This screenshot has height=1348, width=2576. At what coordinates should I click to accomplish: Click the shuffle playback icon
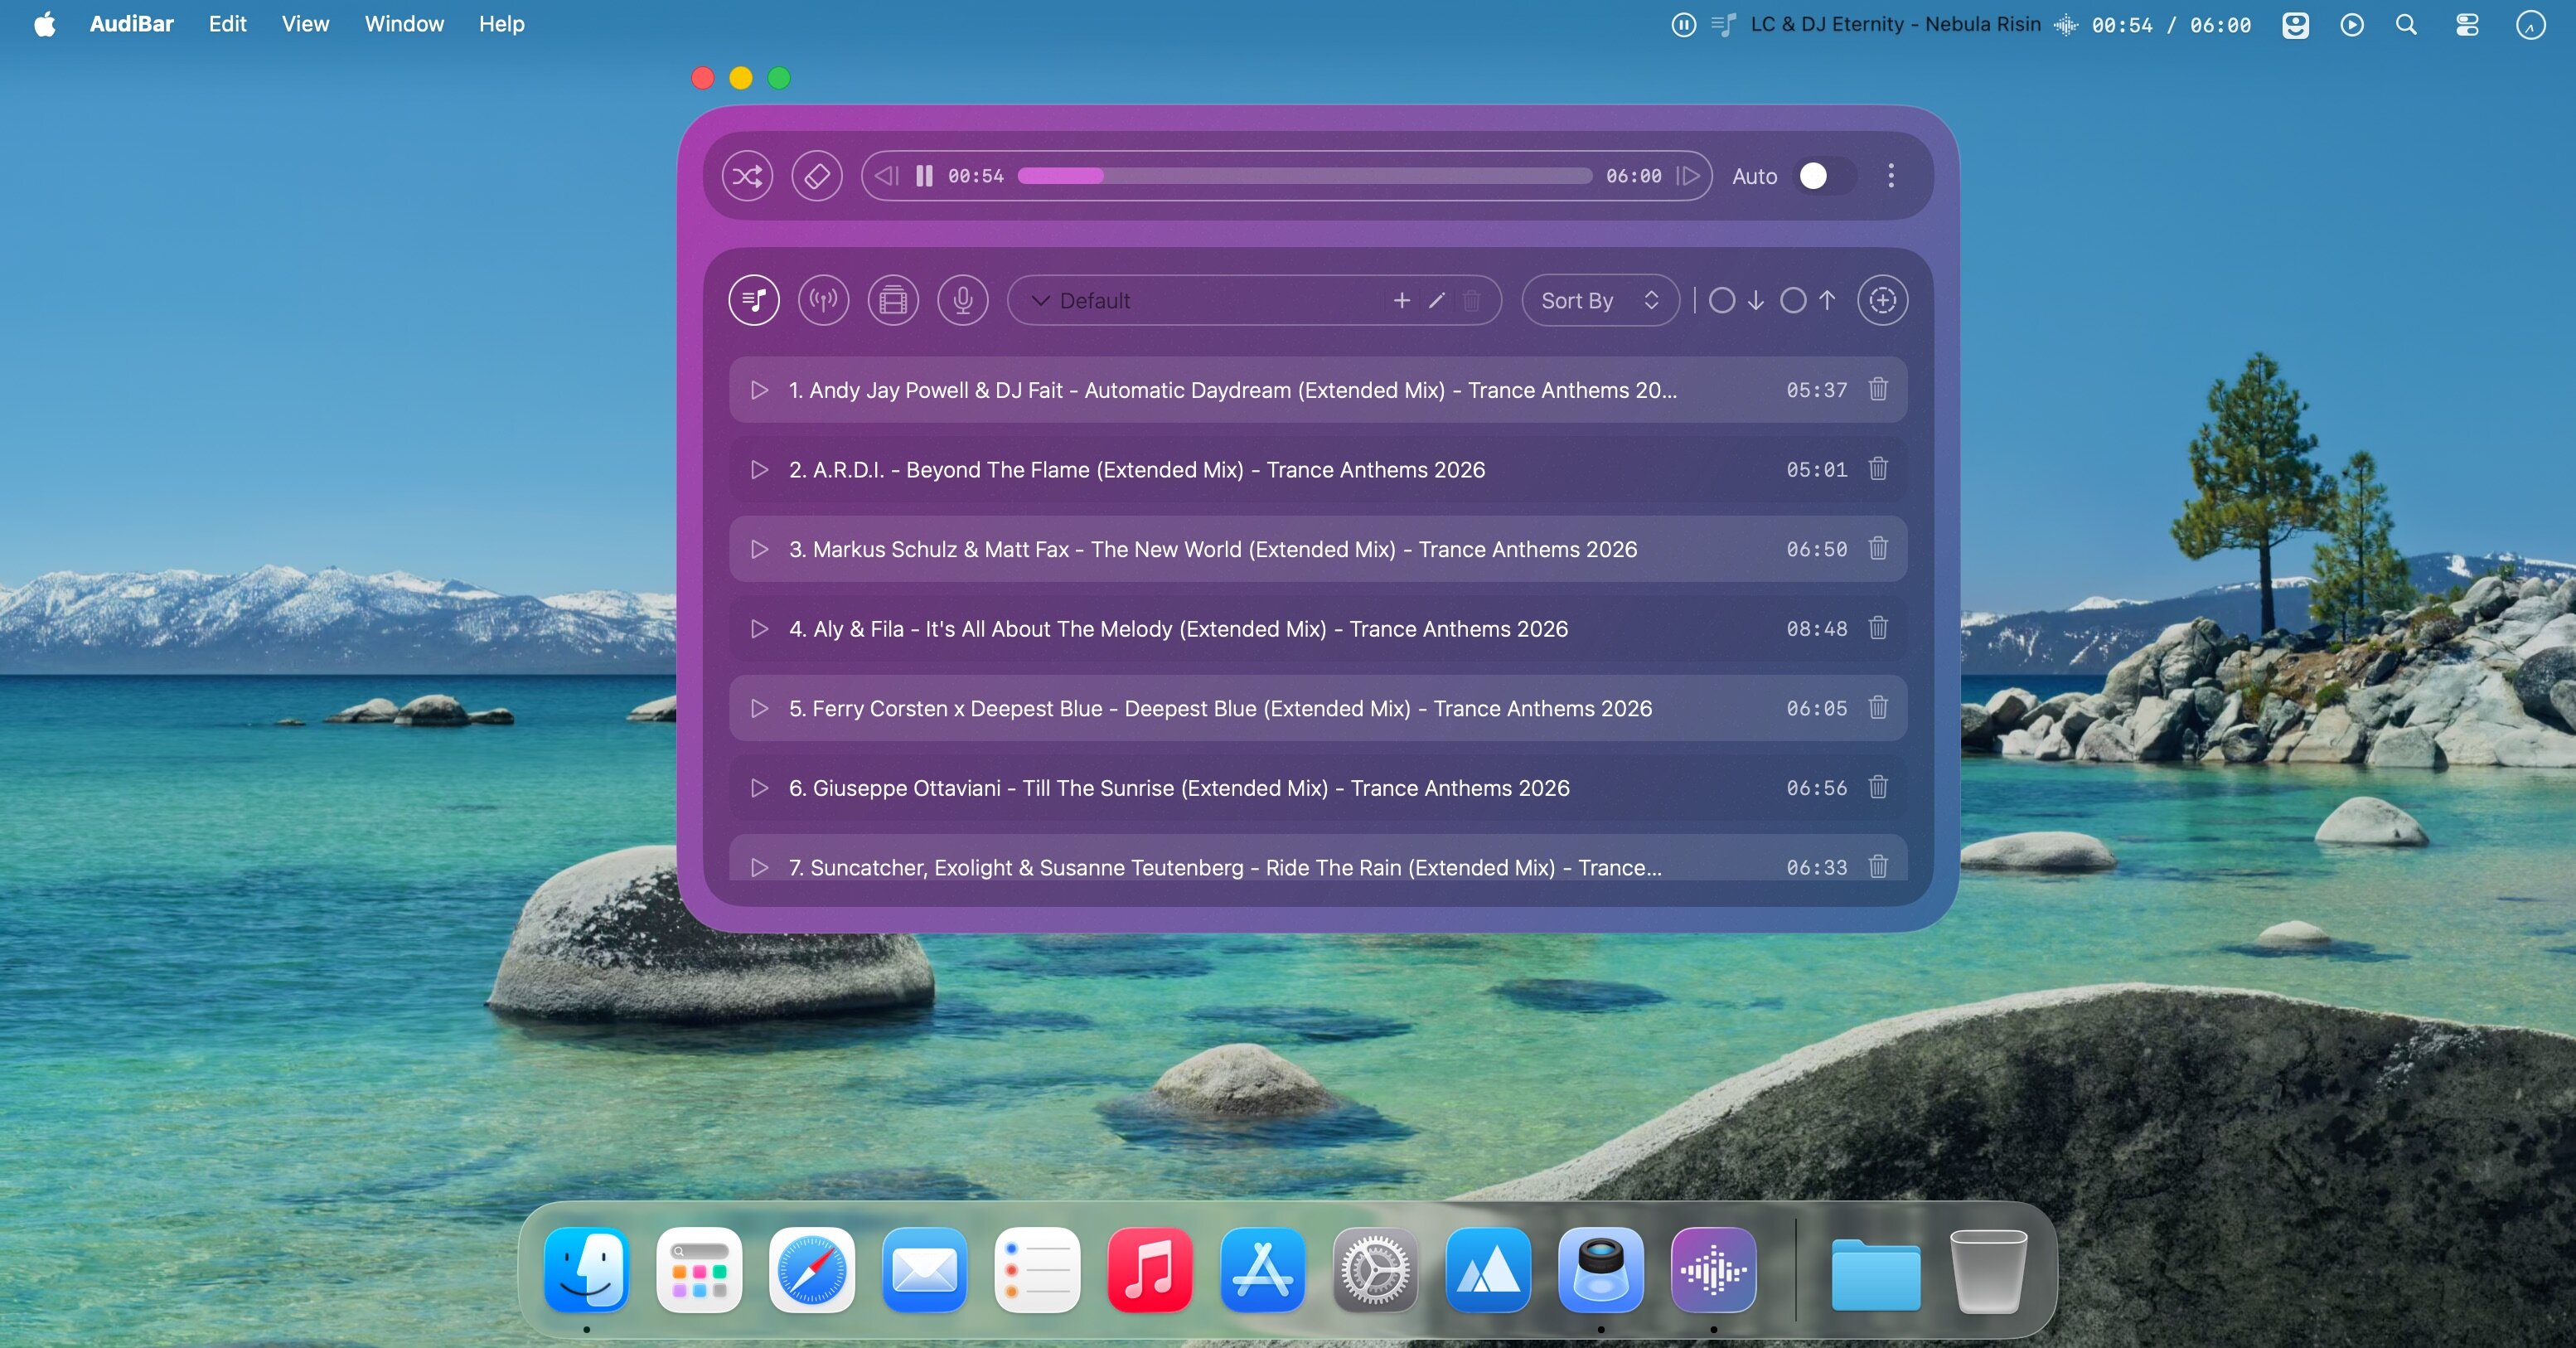747,176
